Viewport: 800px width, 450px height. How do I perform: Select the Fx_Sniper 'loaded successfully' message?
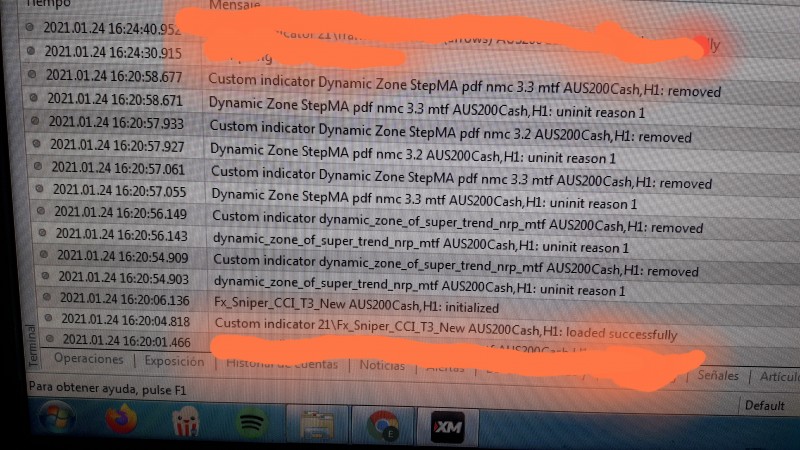[x=445, y=329]
